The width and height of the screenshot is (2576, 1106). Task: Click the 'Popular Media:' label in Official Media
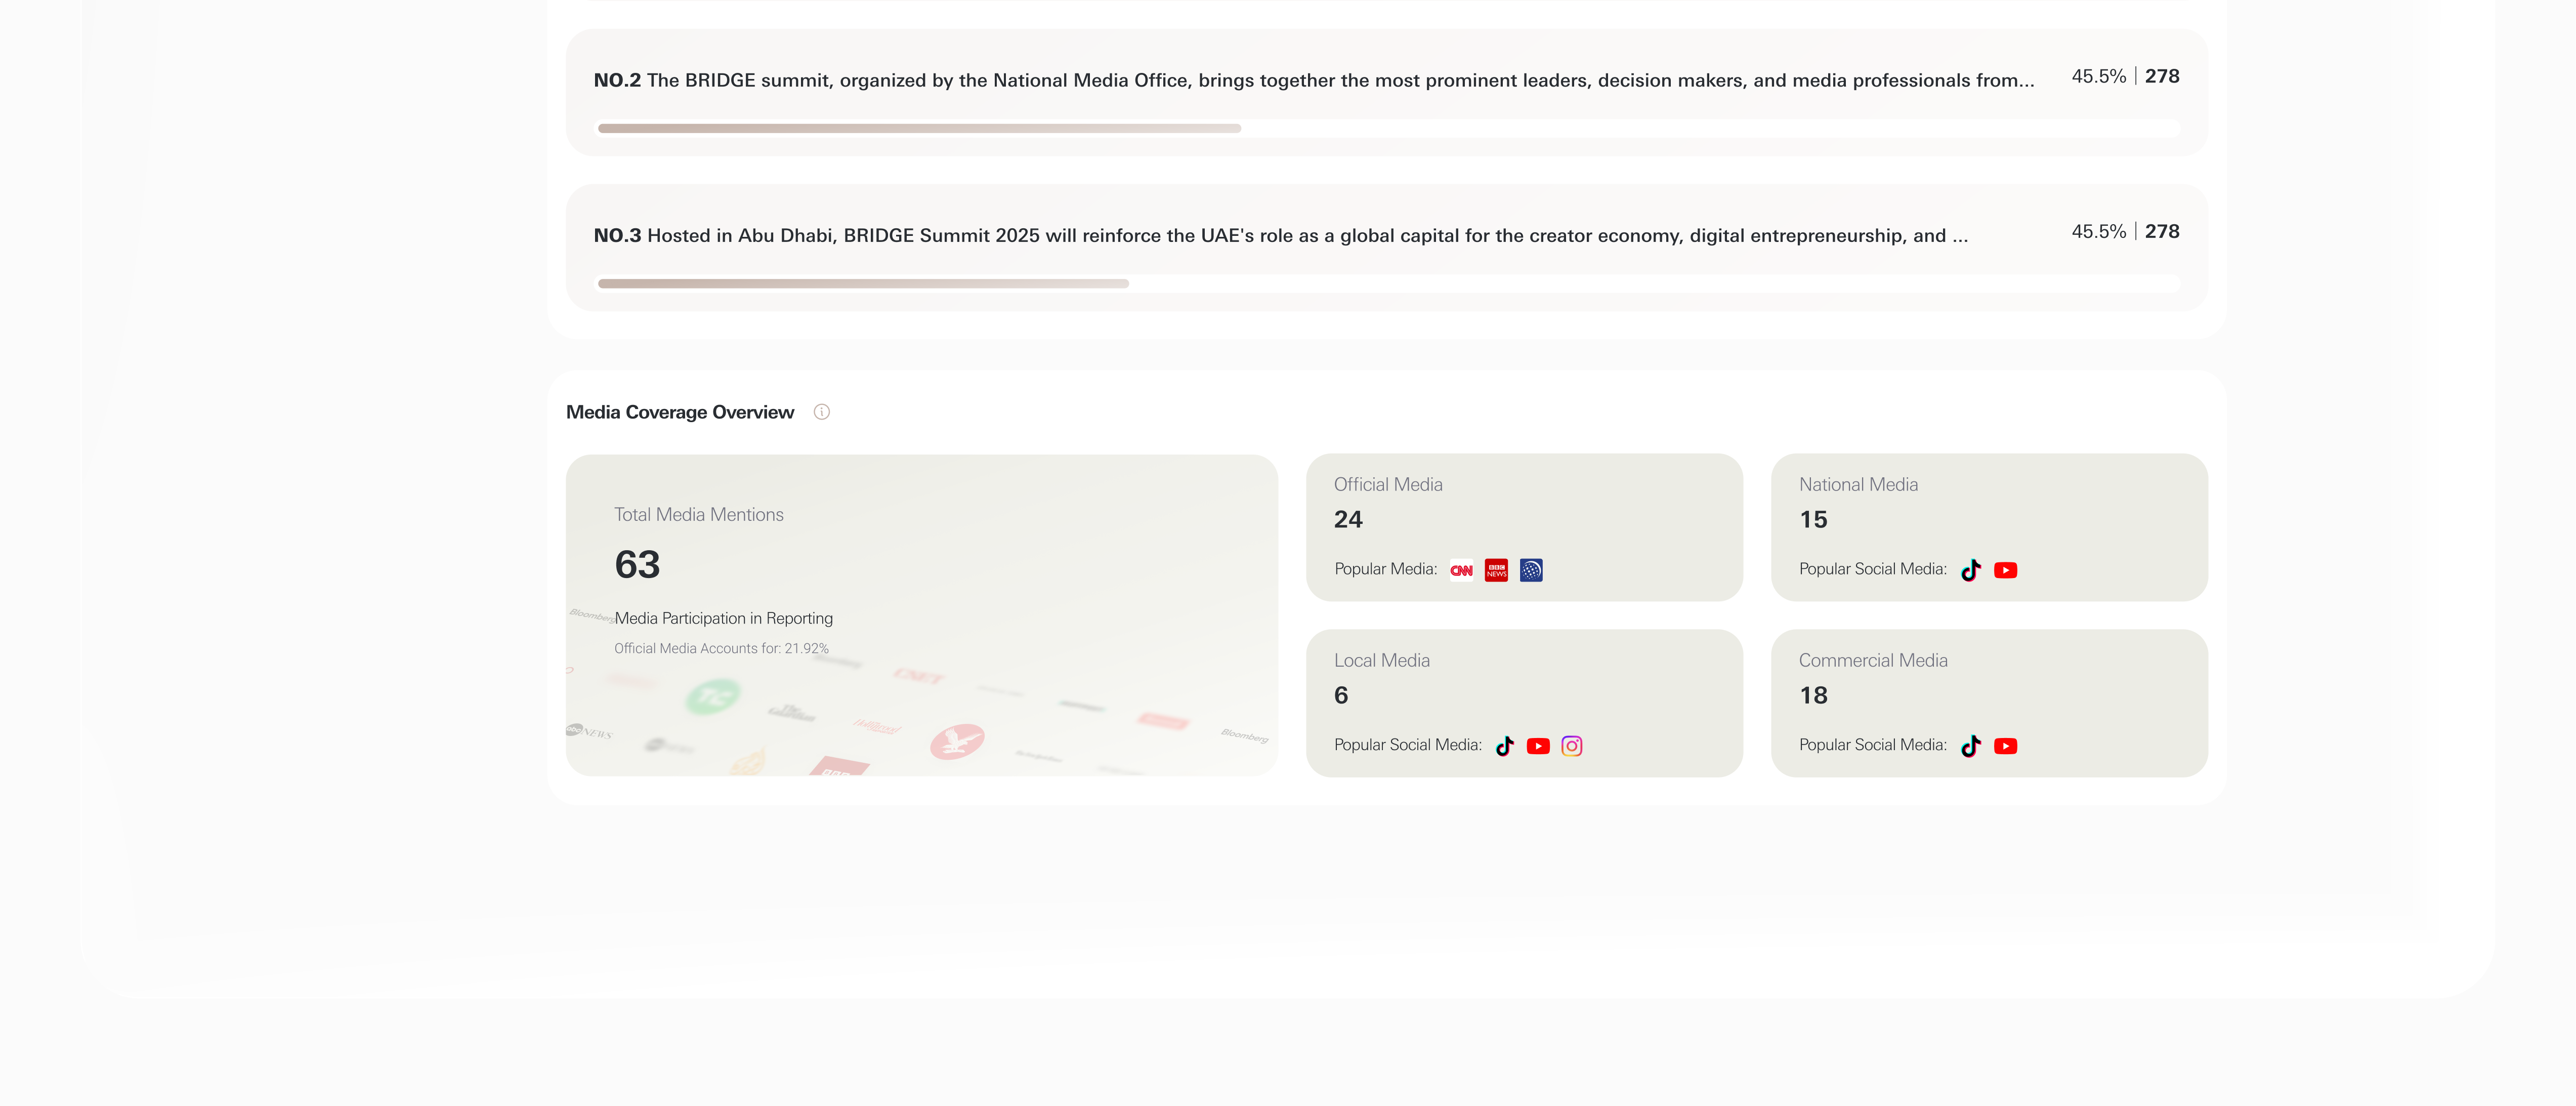(1385, 569)
